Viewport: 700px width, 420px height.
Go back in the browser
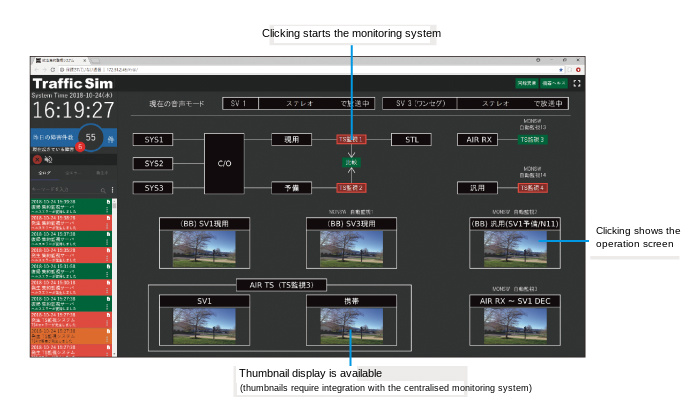[x=36, y=70]
